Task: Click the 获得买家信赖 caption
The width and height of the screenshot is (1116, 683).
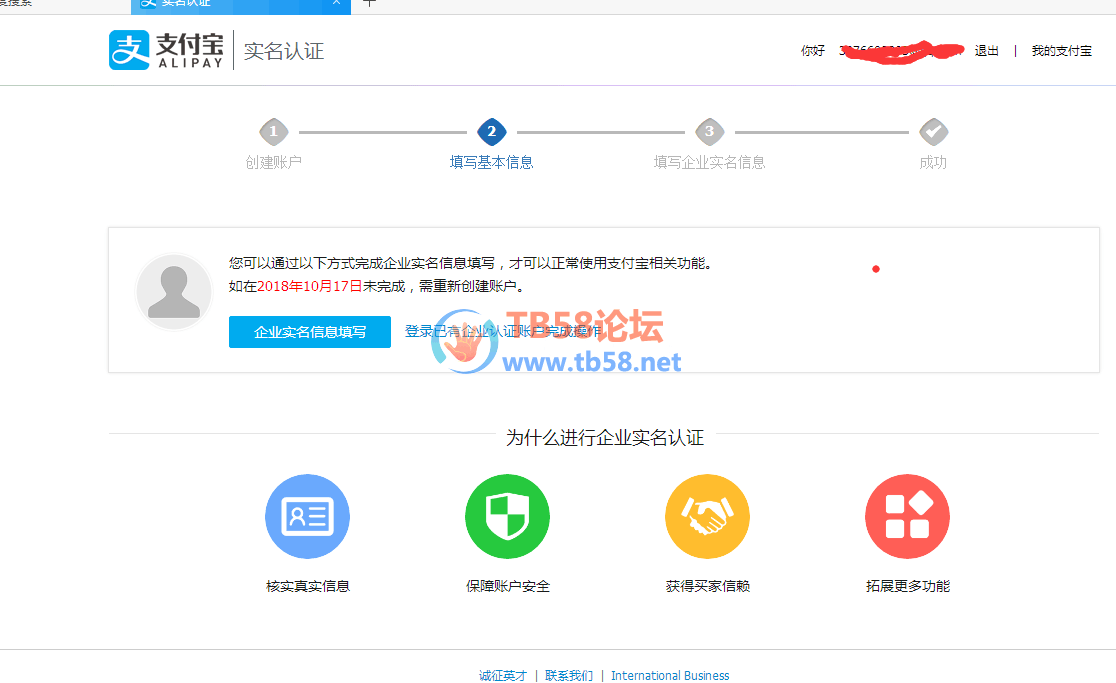Action: click(707, 586)
